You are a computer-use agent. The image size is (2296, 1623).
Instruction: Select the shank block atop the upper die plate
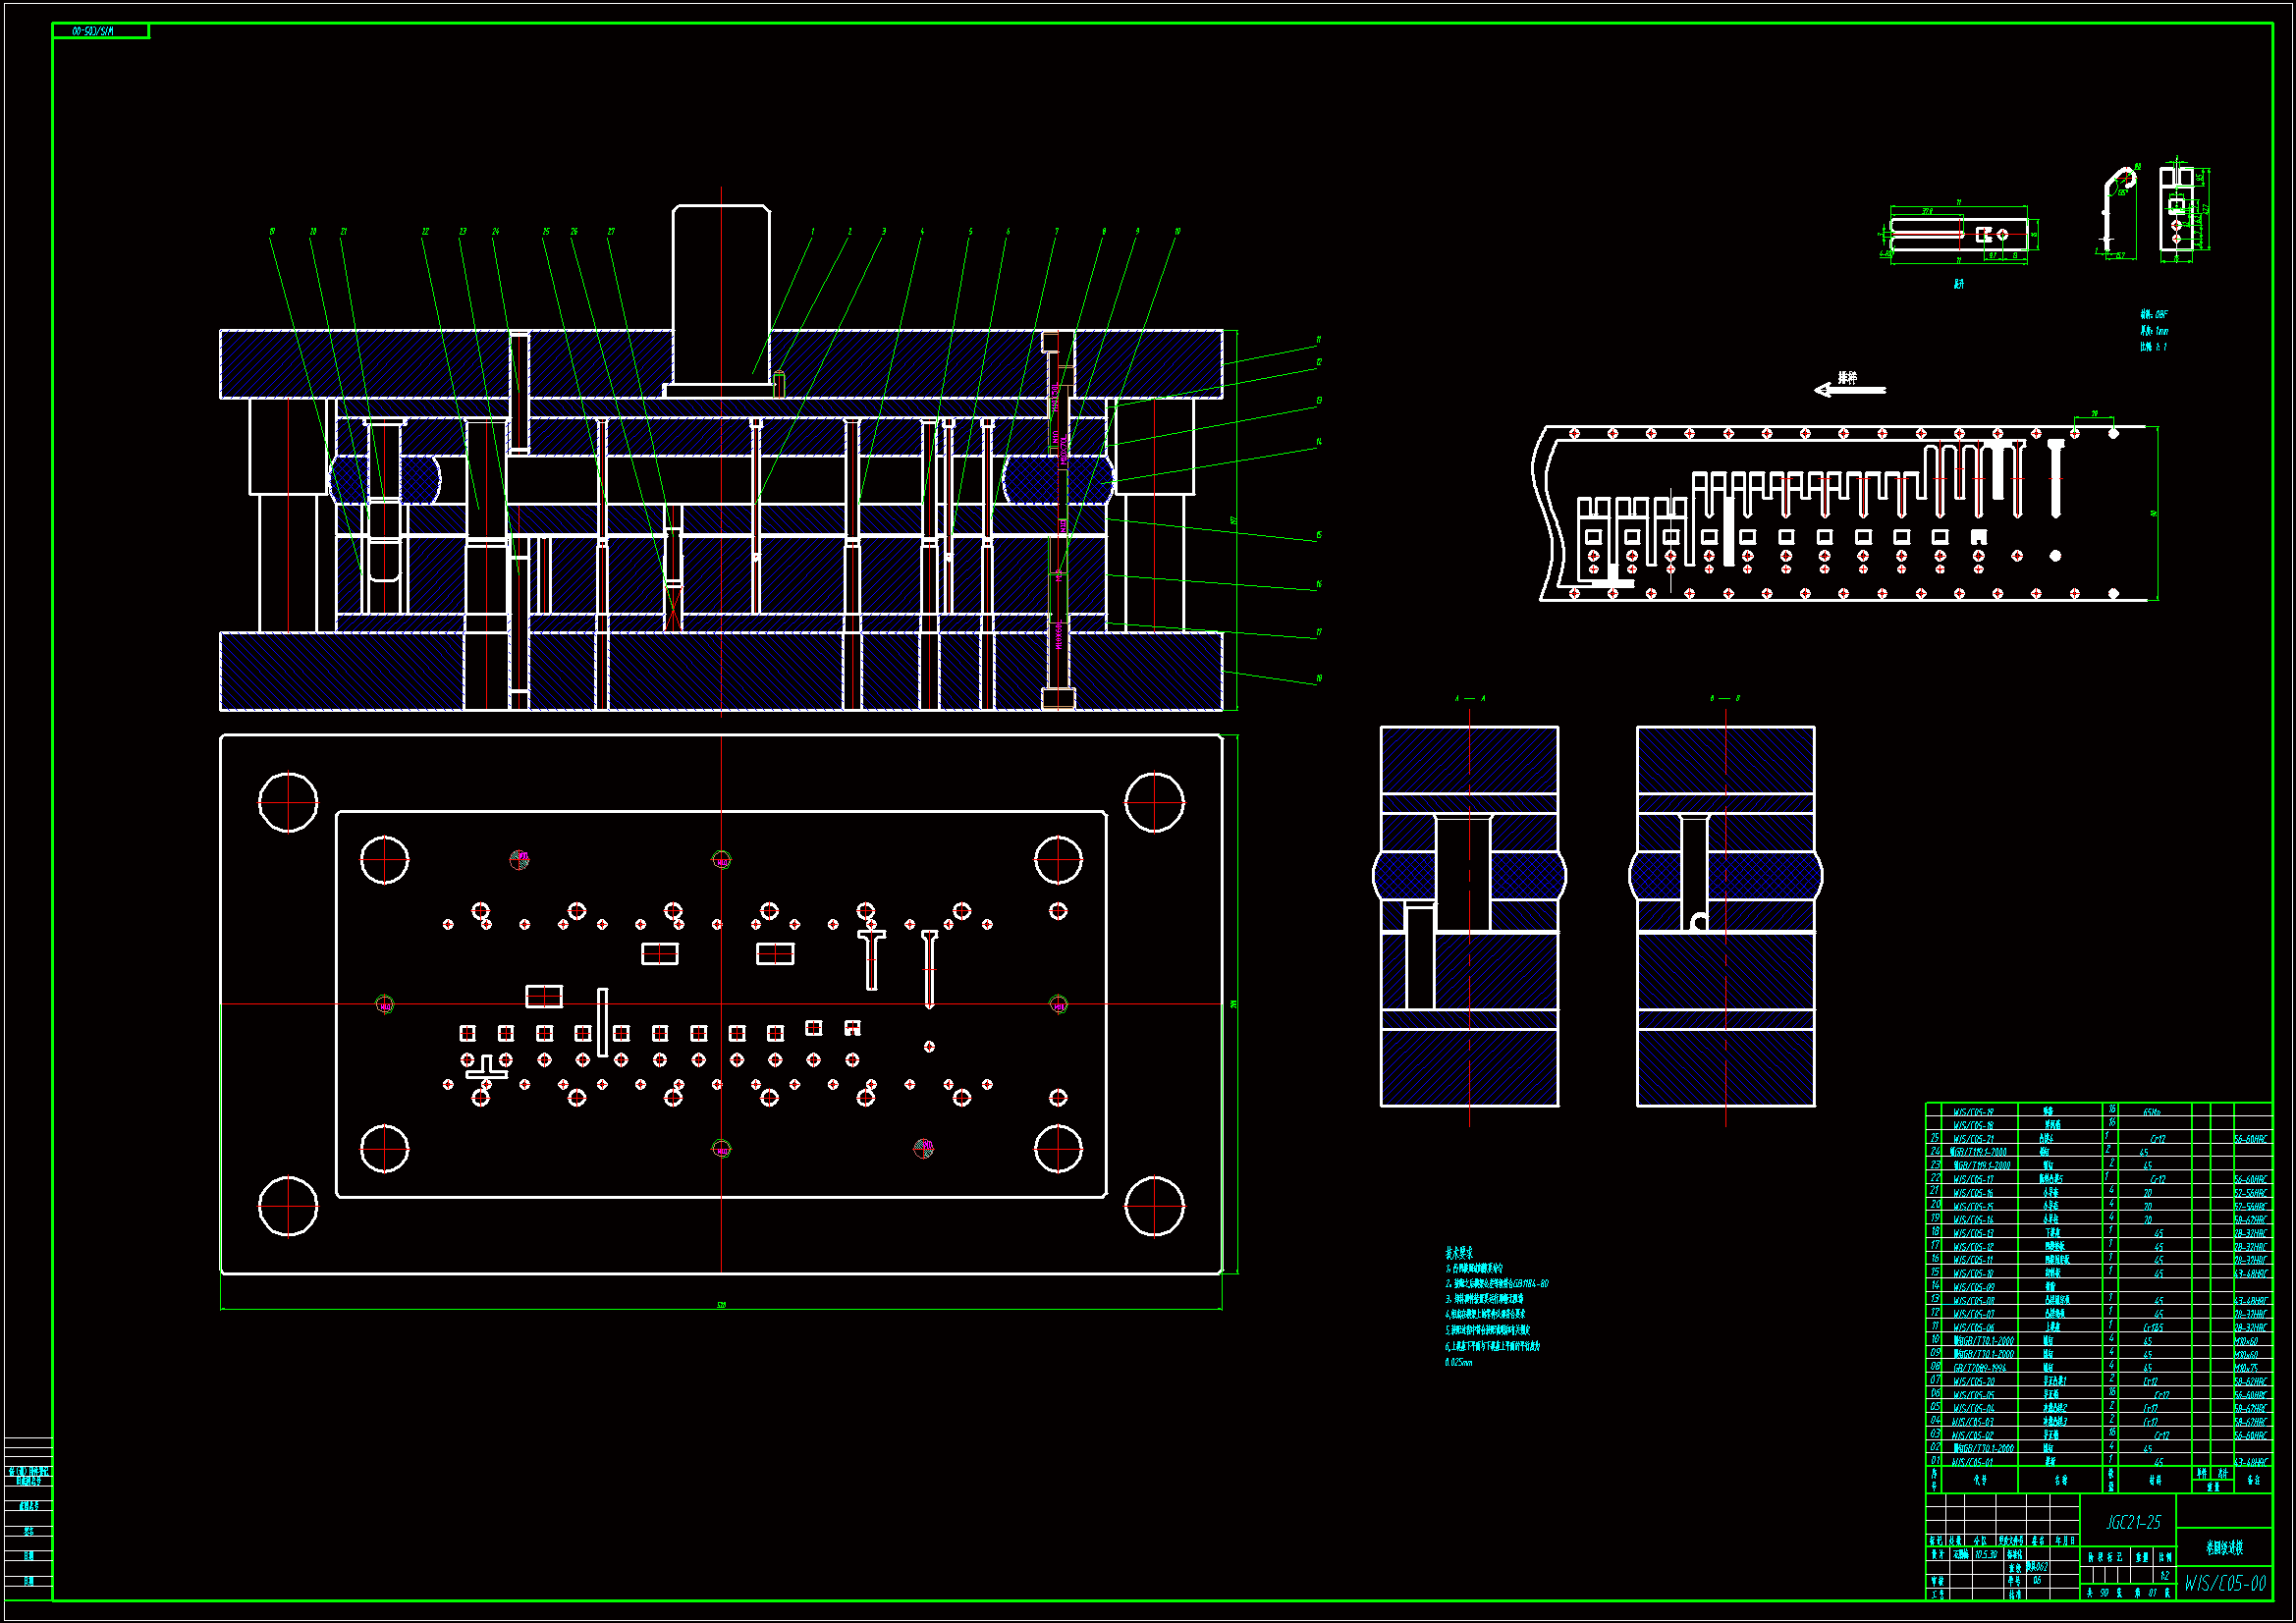click(721, 295)
